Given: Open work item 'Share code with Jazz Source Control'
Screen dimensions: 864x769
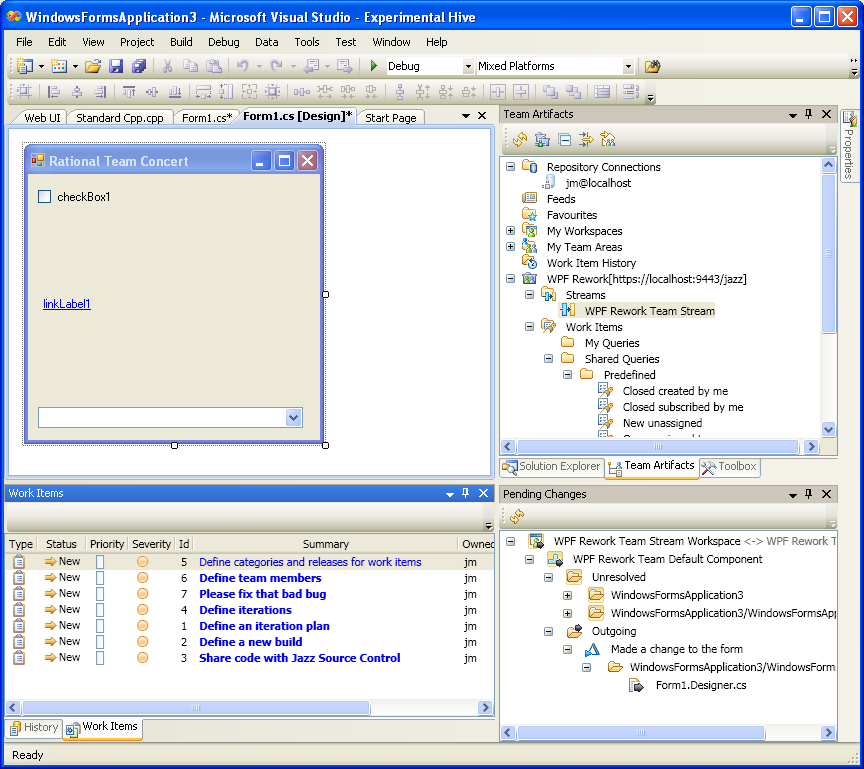Looking at the screenshot, I should [x=300, y=658].
